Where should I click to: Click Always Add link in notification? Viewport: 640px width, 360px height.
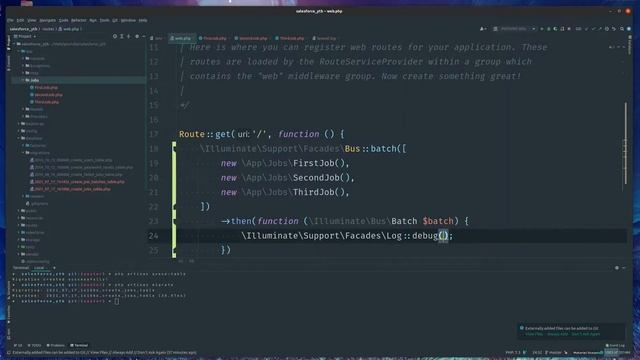(558, 335)
